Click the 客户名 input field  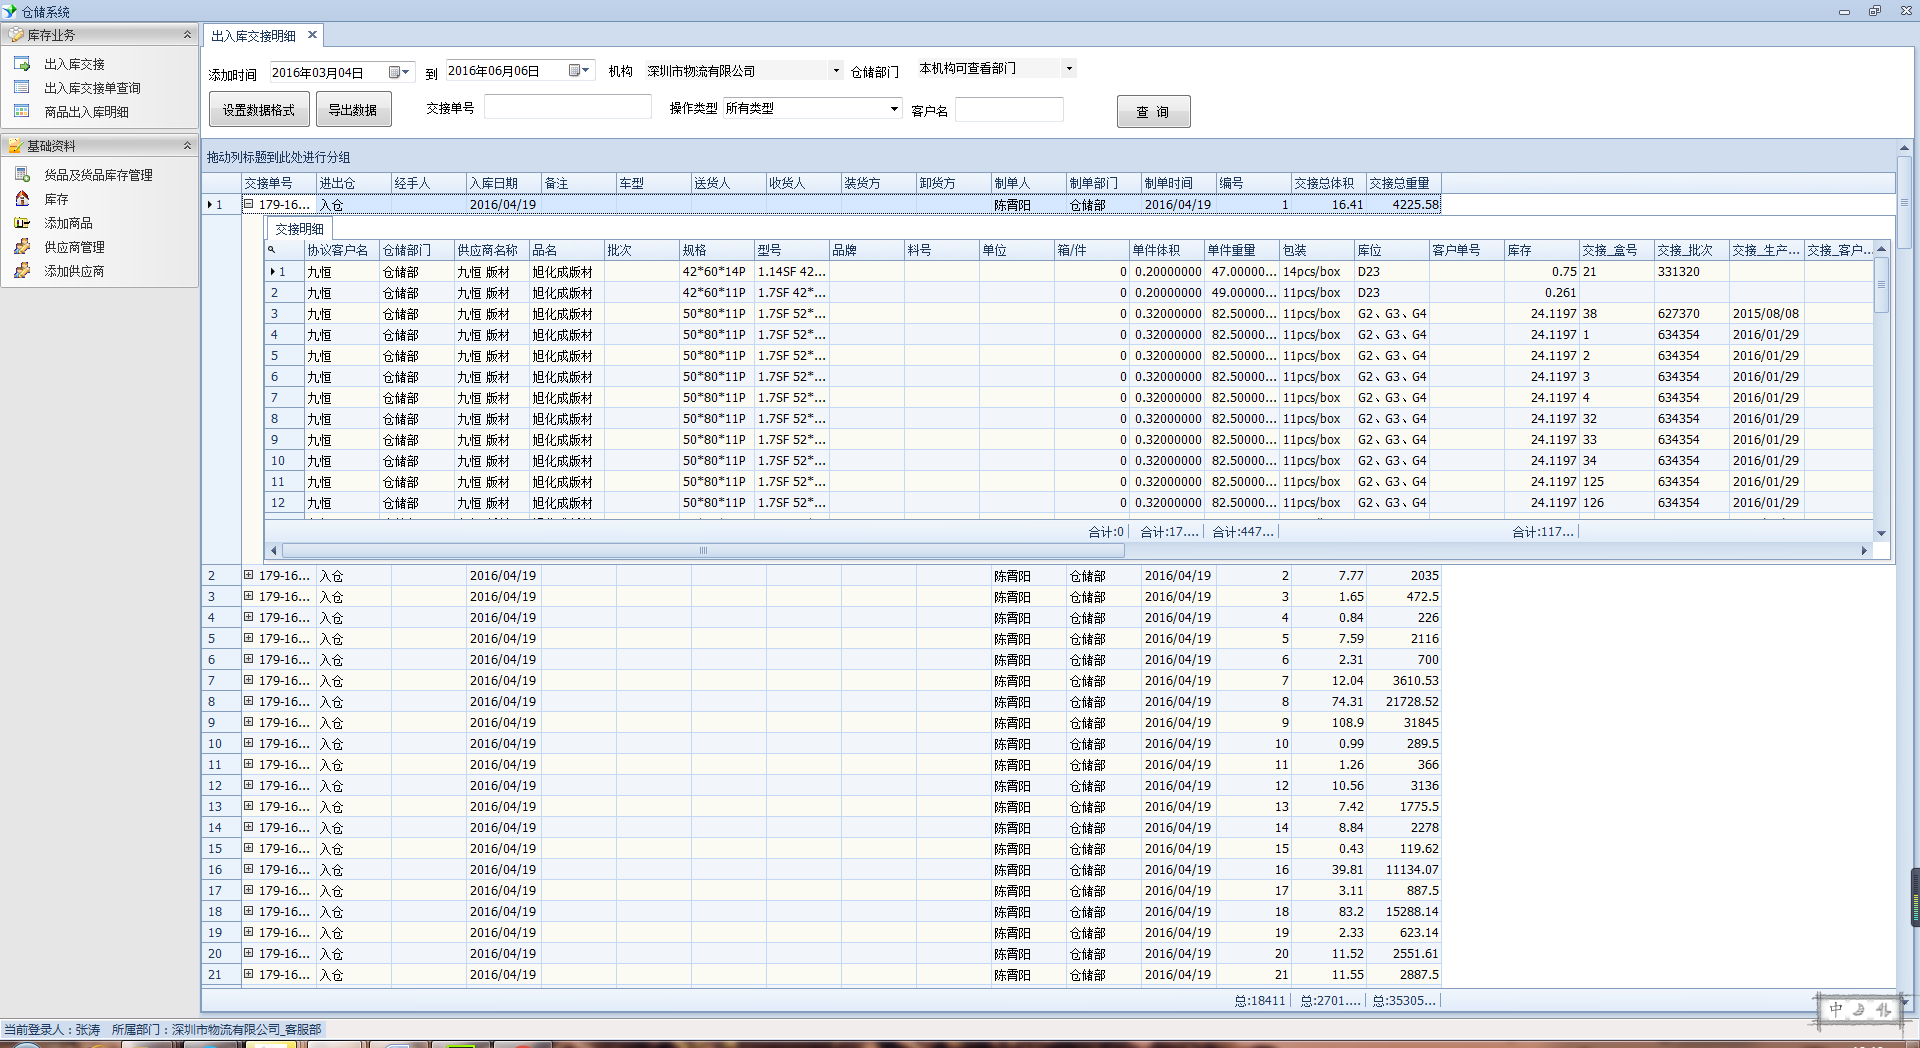[x=1009, y=110]
